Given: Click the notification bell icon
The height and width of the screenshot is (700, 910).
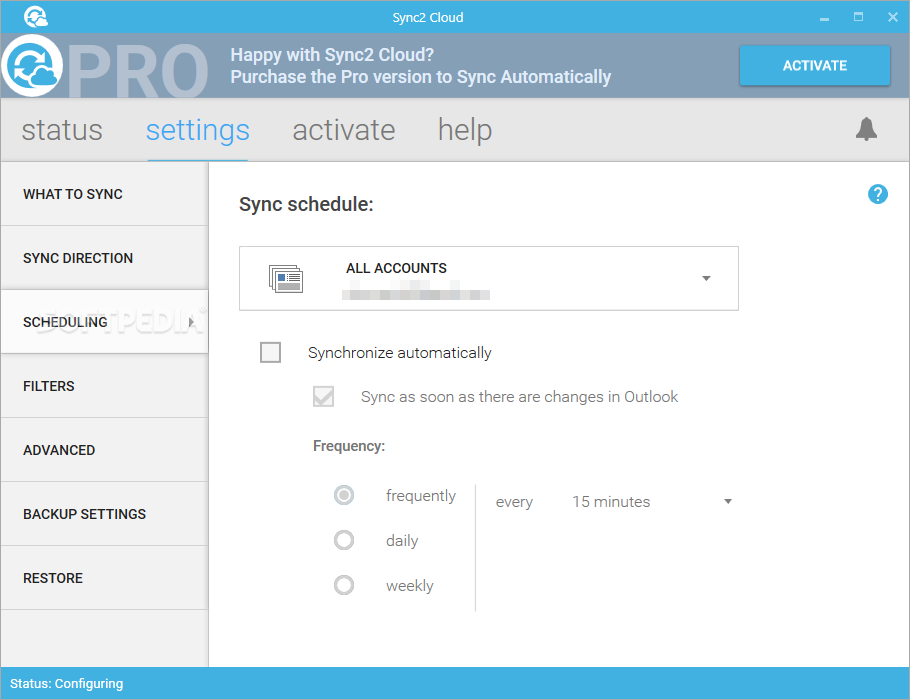Looking at the screenshot, I should [x=866, y=129].
